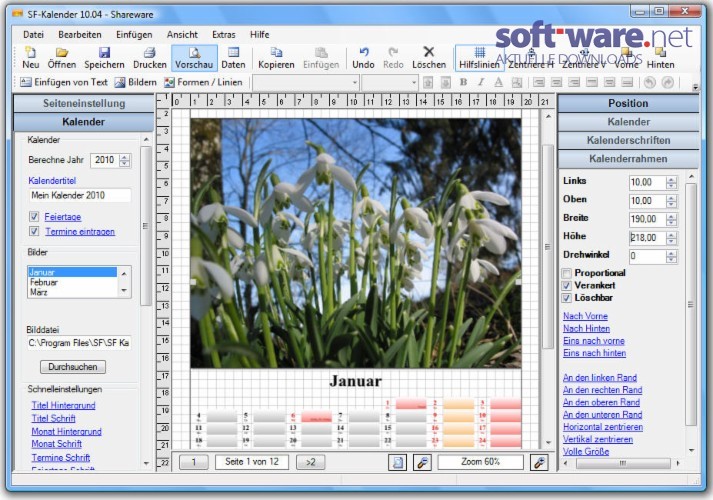This screenshot has width=713, height=500.
Task: Click the zoom in magnifier button
Action: [x=539, y=462]
